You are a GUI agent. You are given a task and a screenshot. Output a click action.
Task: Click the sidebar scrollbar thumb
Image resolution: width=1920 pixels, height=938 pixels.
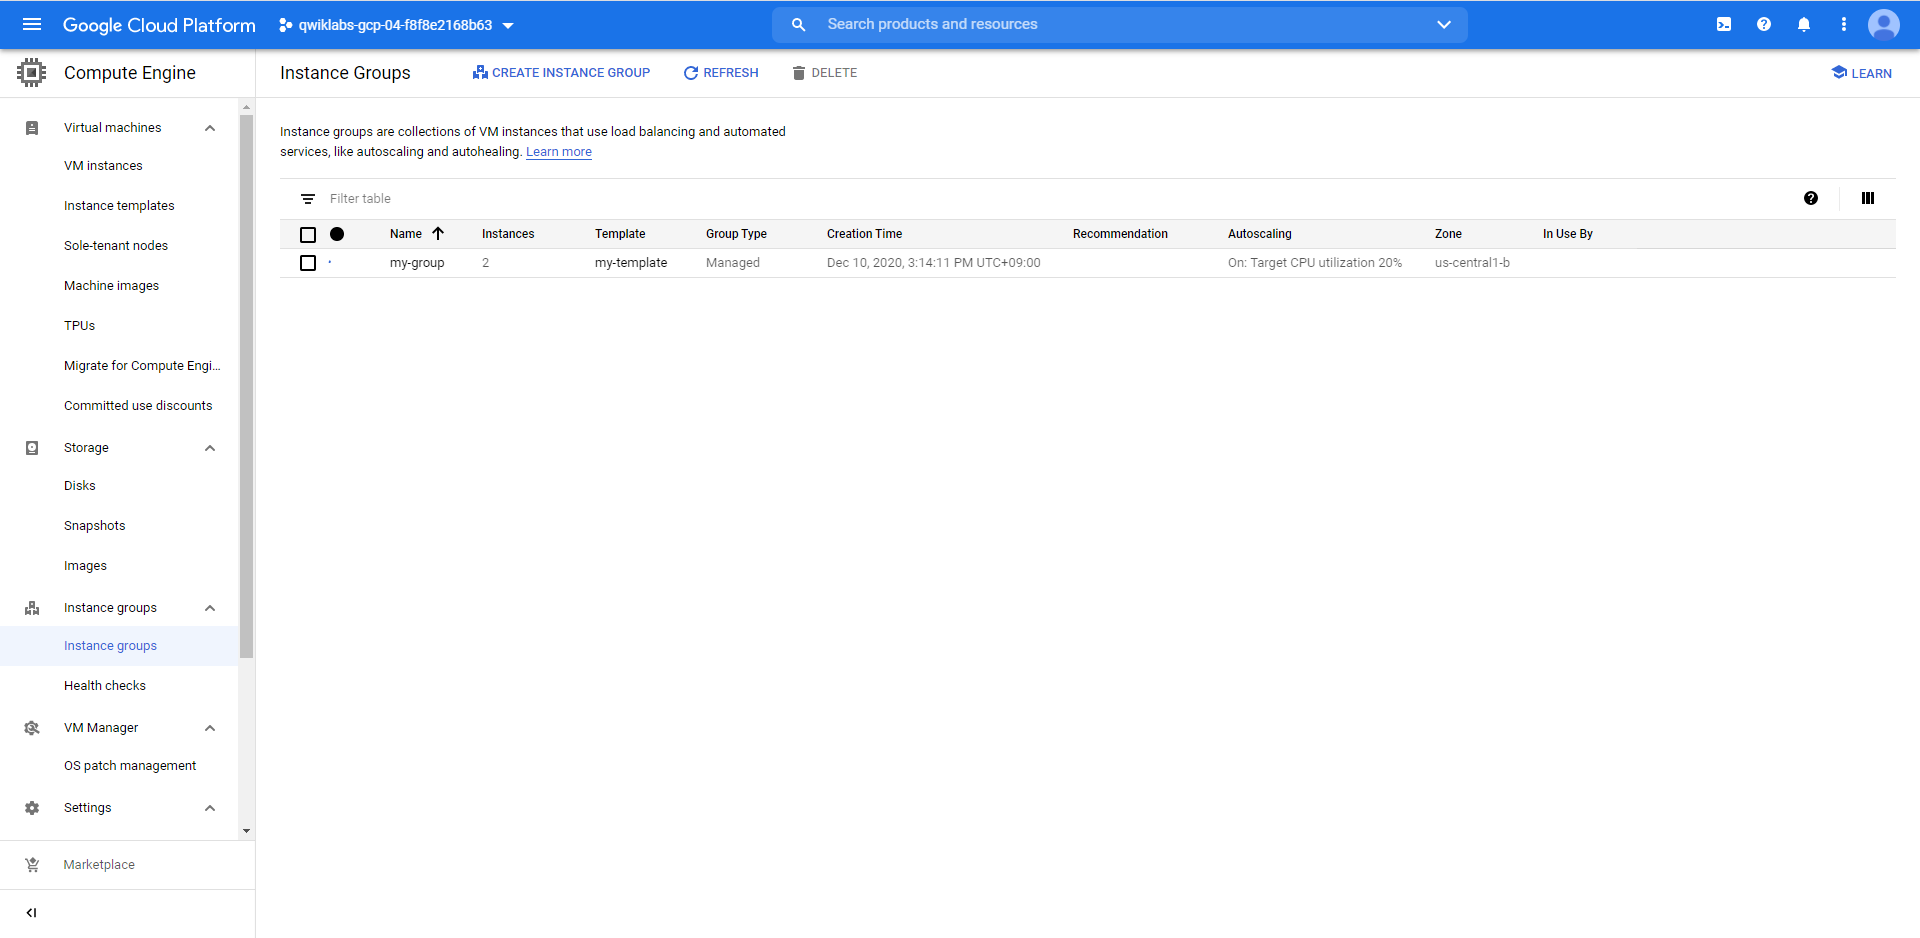247,385
